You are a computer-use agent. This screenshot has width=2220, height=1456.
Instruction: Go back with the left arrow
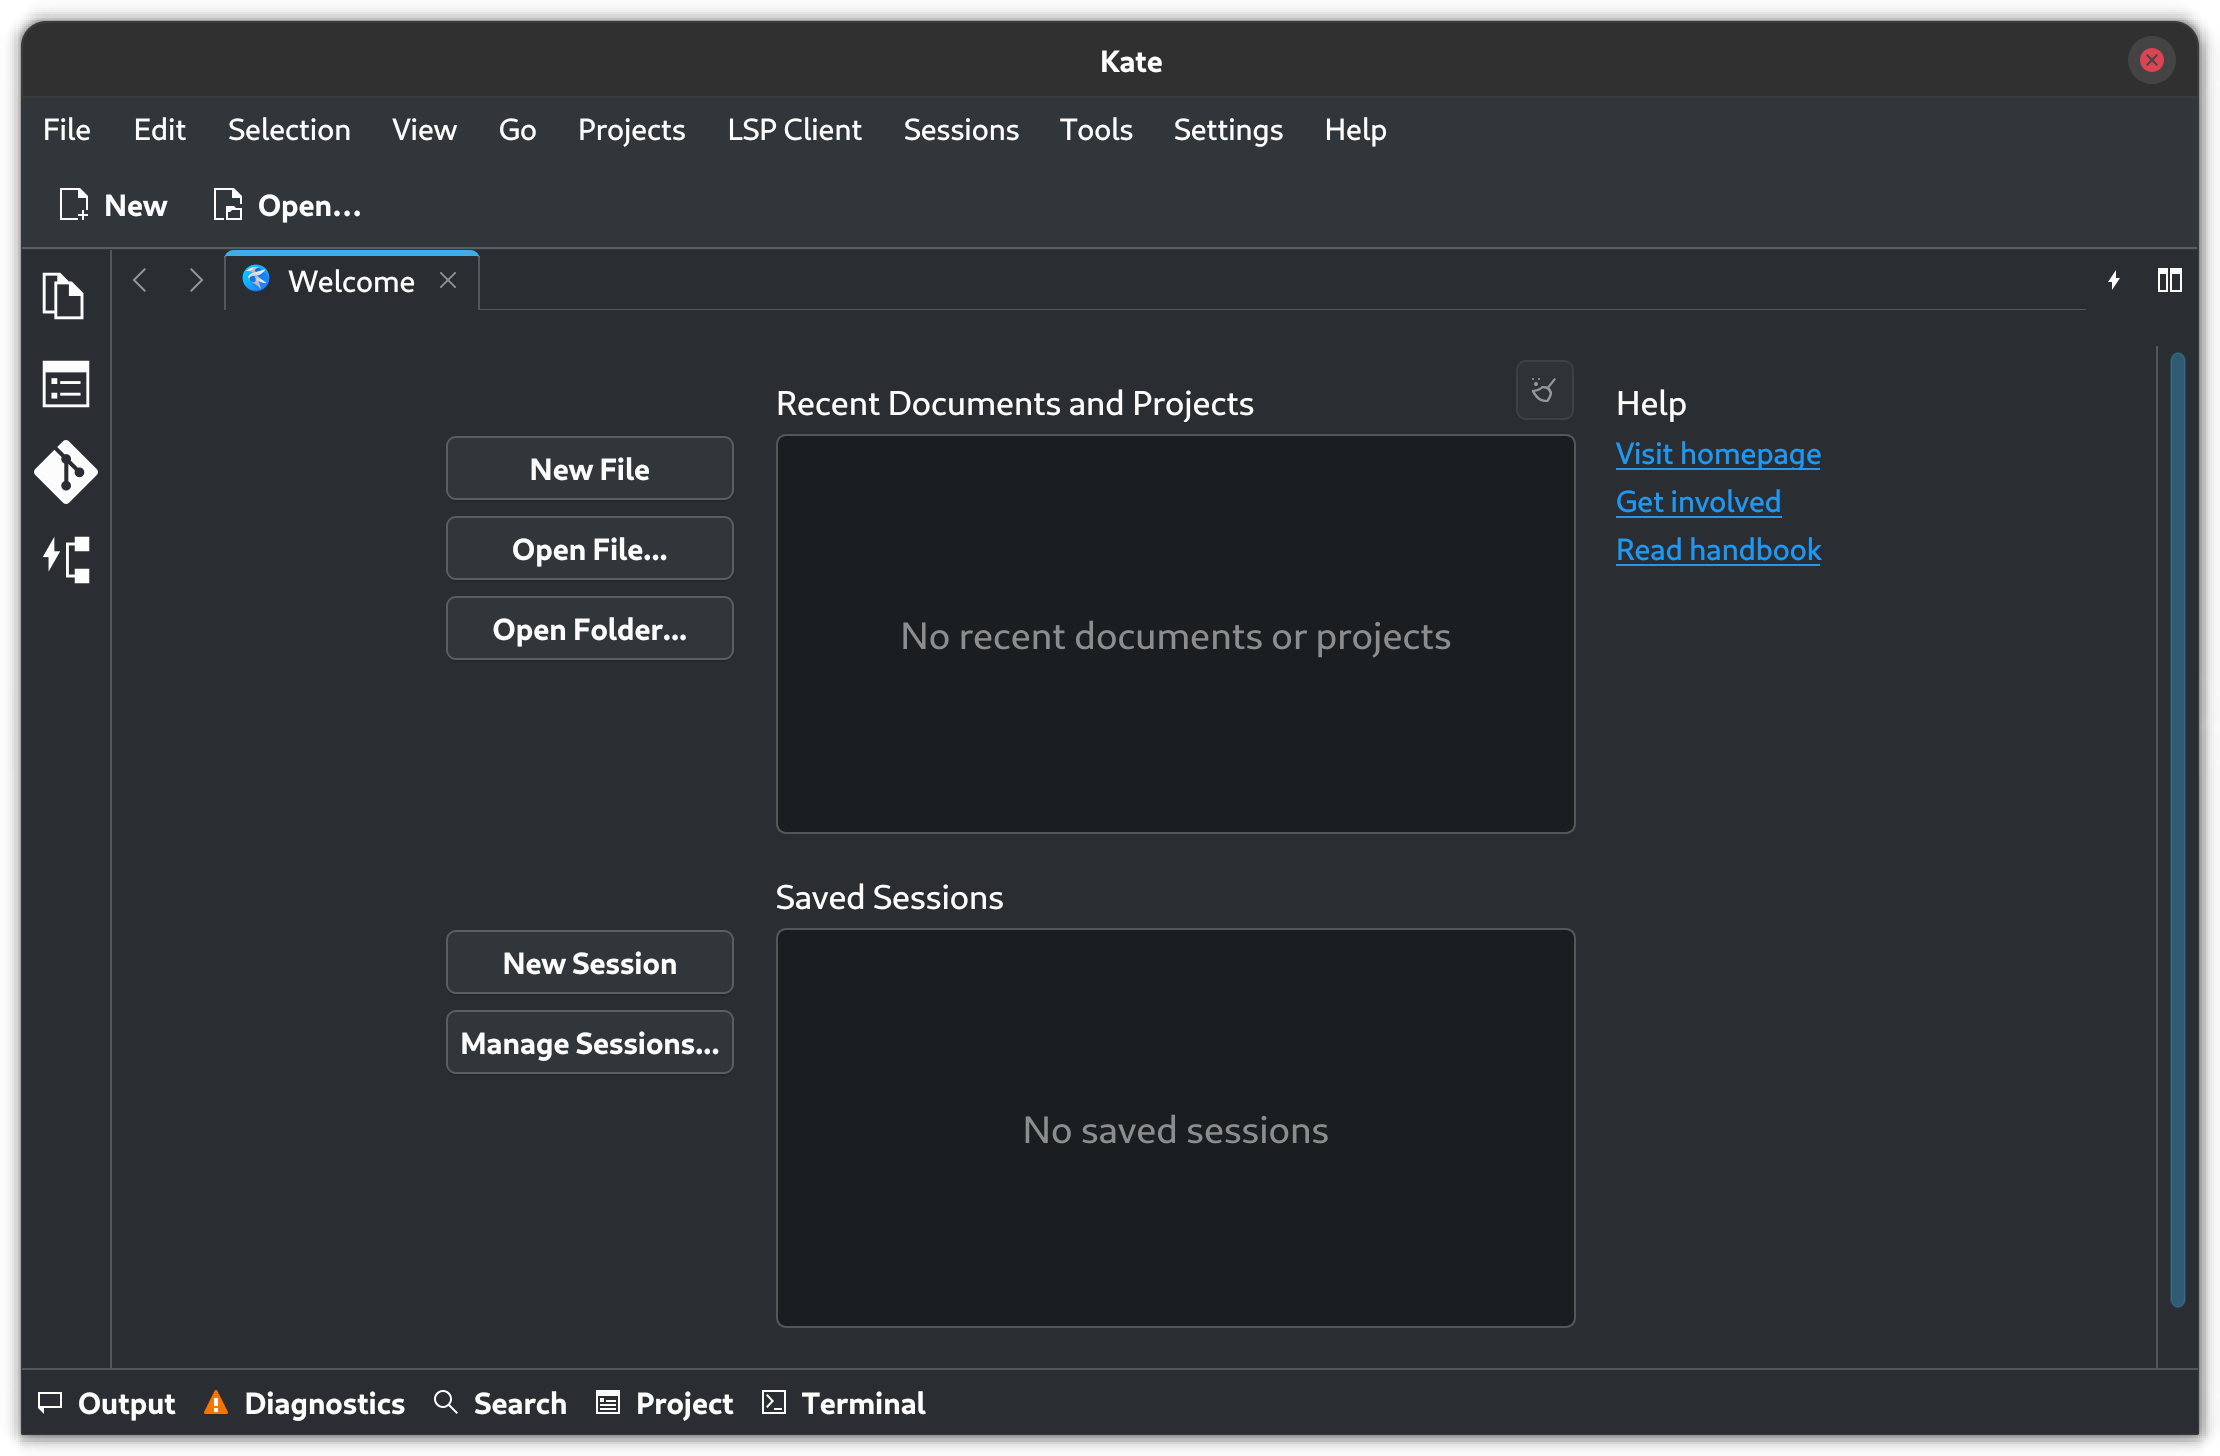coord(140,281)
